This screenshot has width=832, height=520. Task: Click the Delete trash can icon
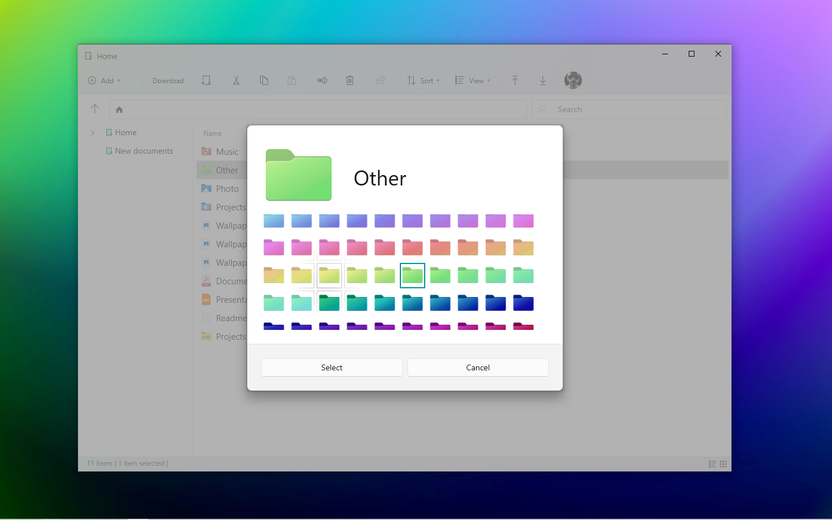[350, 81]
